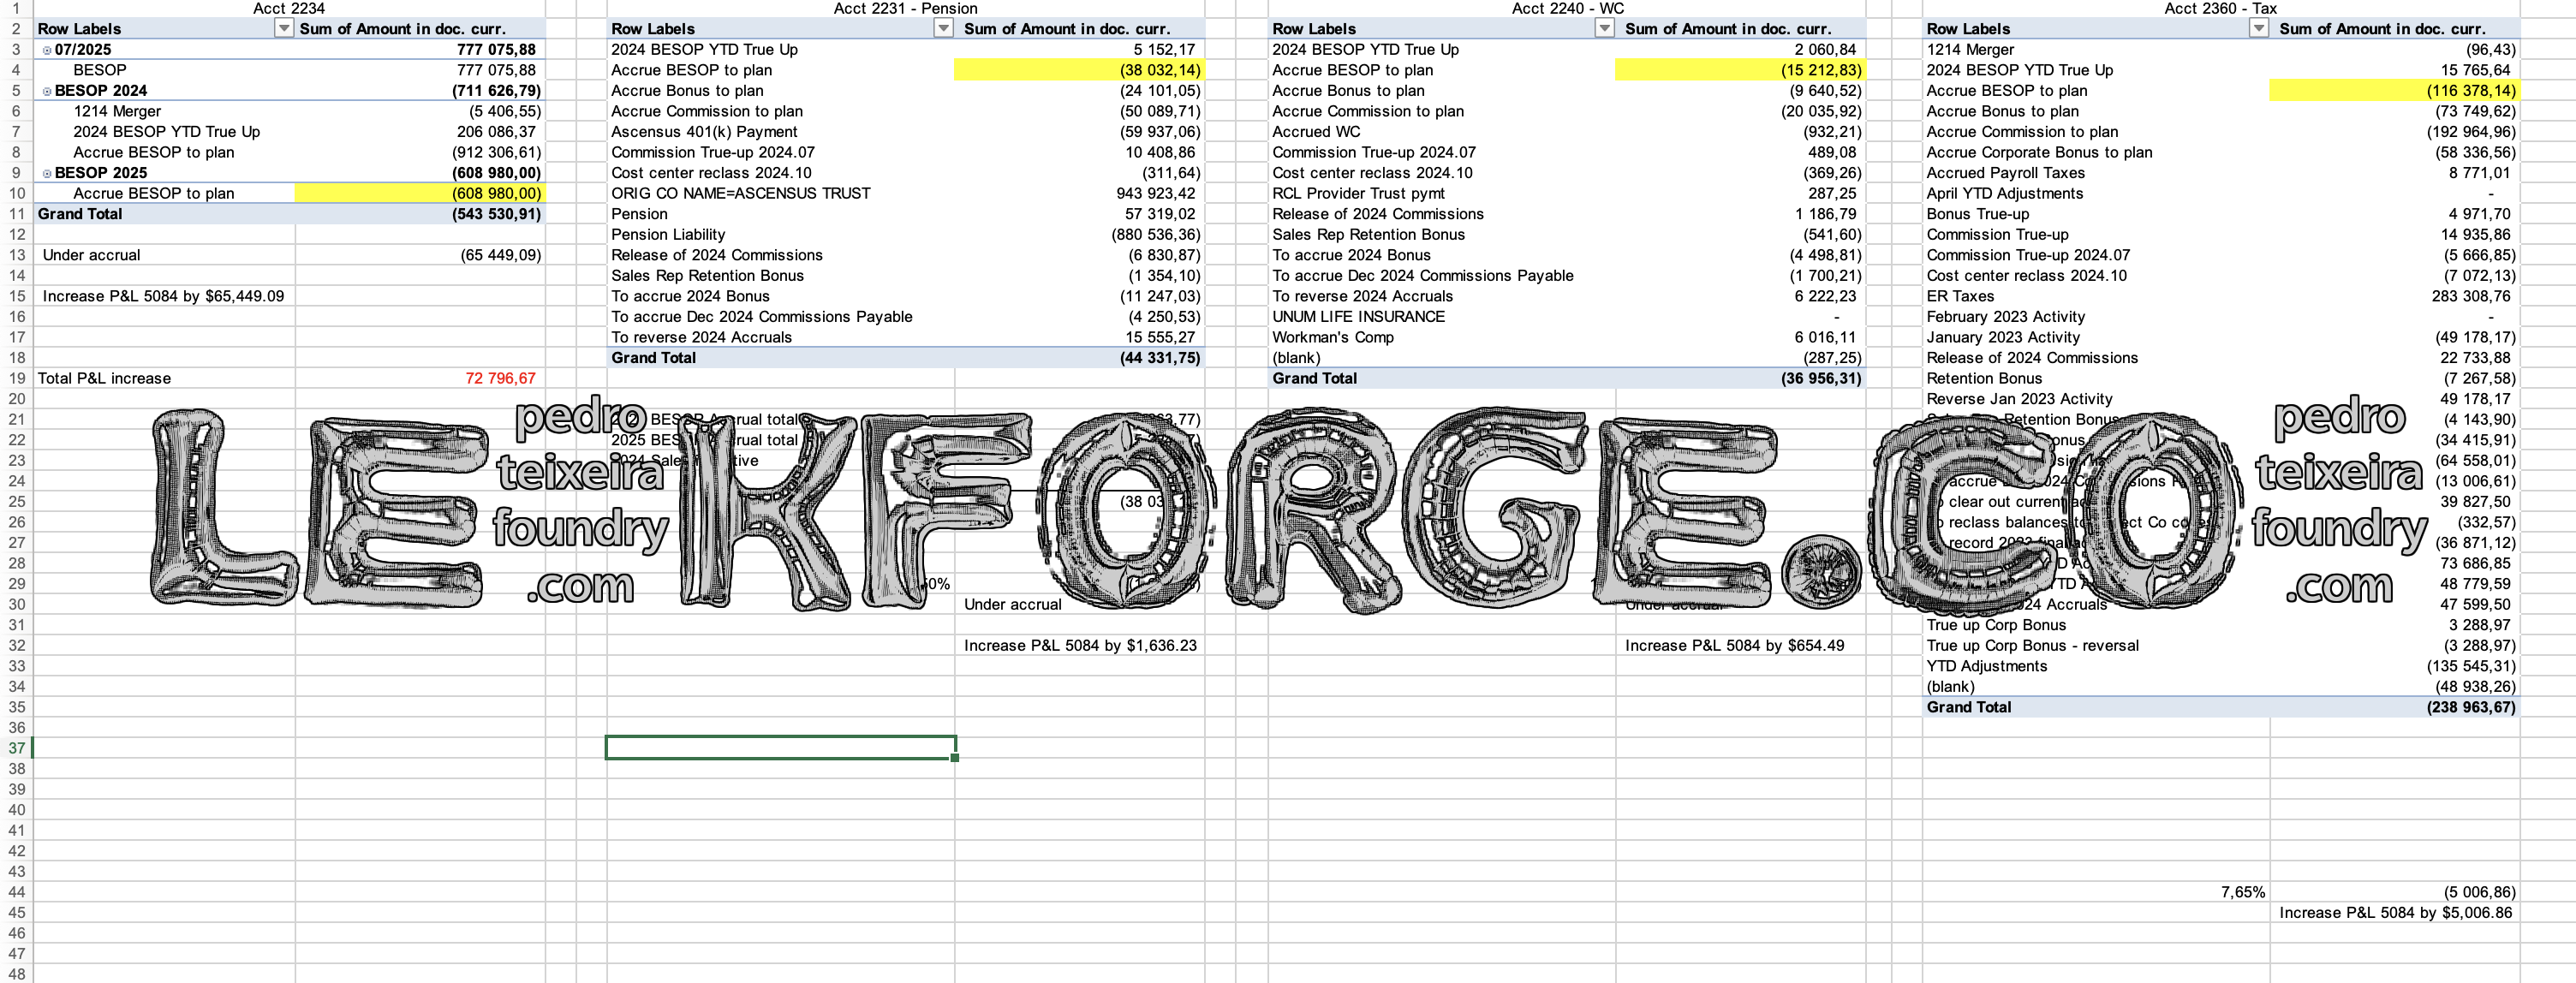Click the 7,65% percentage cell
Screen dimensions: 2576x983
[x=2242, y=892]
